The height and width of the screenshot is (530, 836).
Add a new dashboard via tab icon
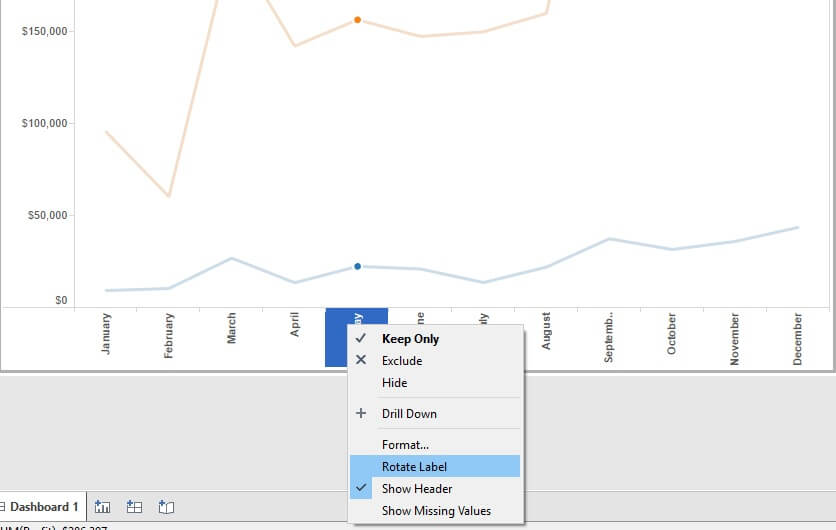pyautogui.click(x=134, y=507)
